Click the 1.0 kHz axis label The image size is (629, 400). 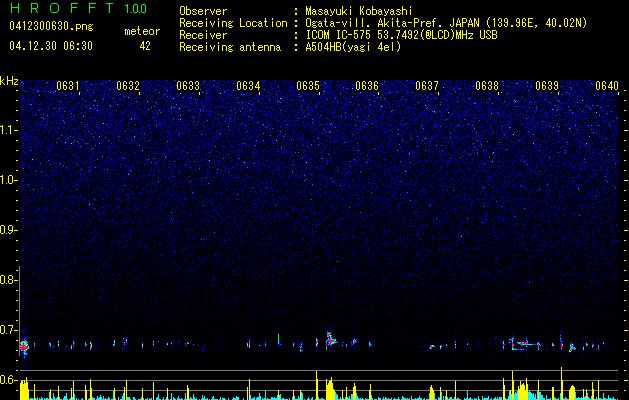click(x=9, y=180)
